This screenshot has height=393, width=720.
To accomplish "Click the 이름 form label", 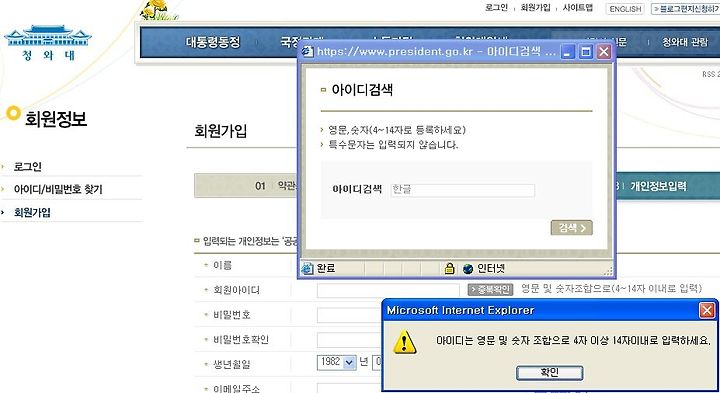I will [222, 265].
